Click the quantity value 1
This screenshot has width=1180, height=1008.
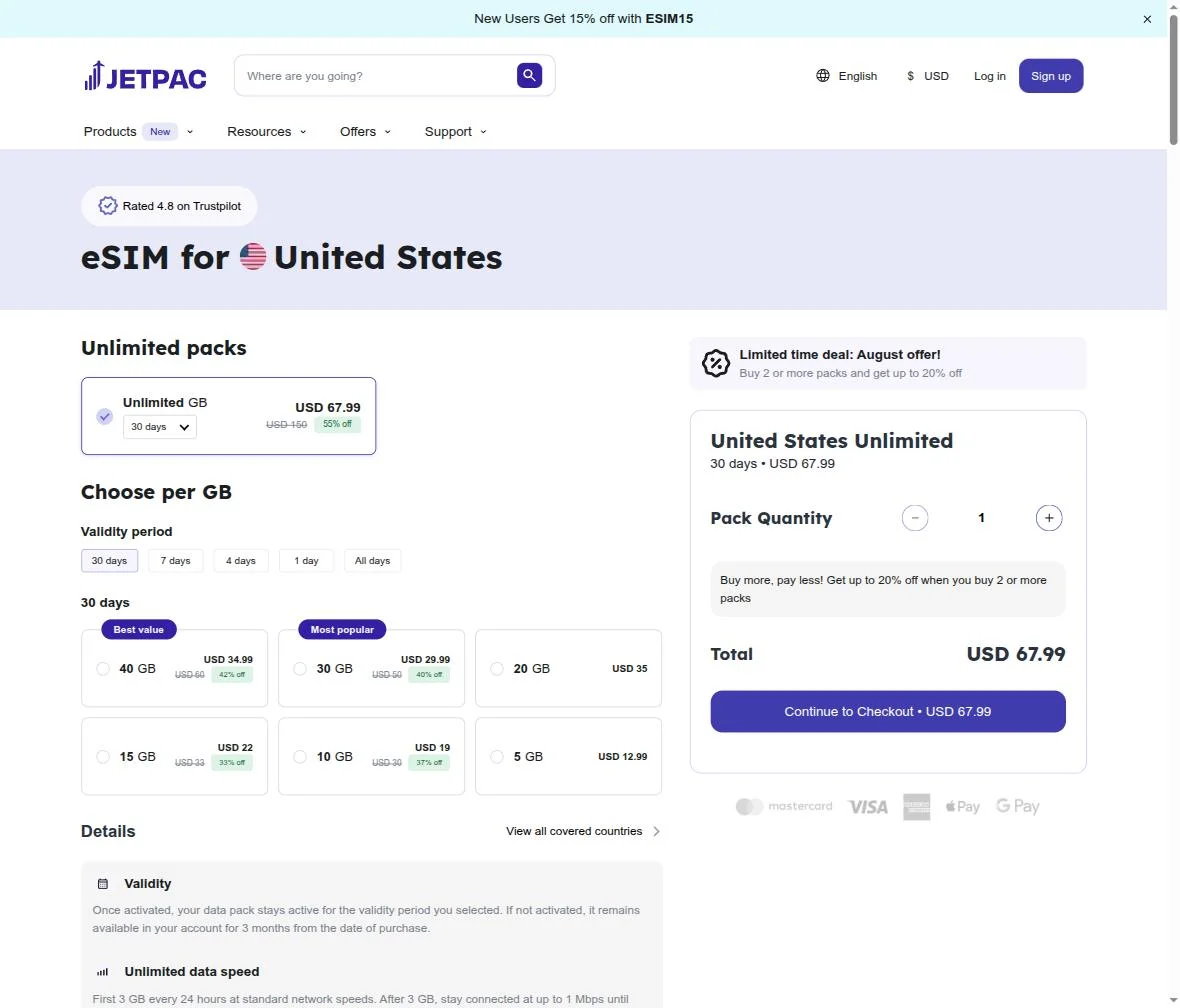coord(981,518)
